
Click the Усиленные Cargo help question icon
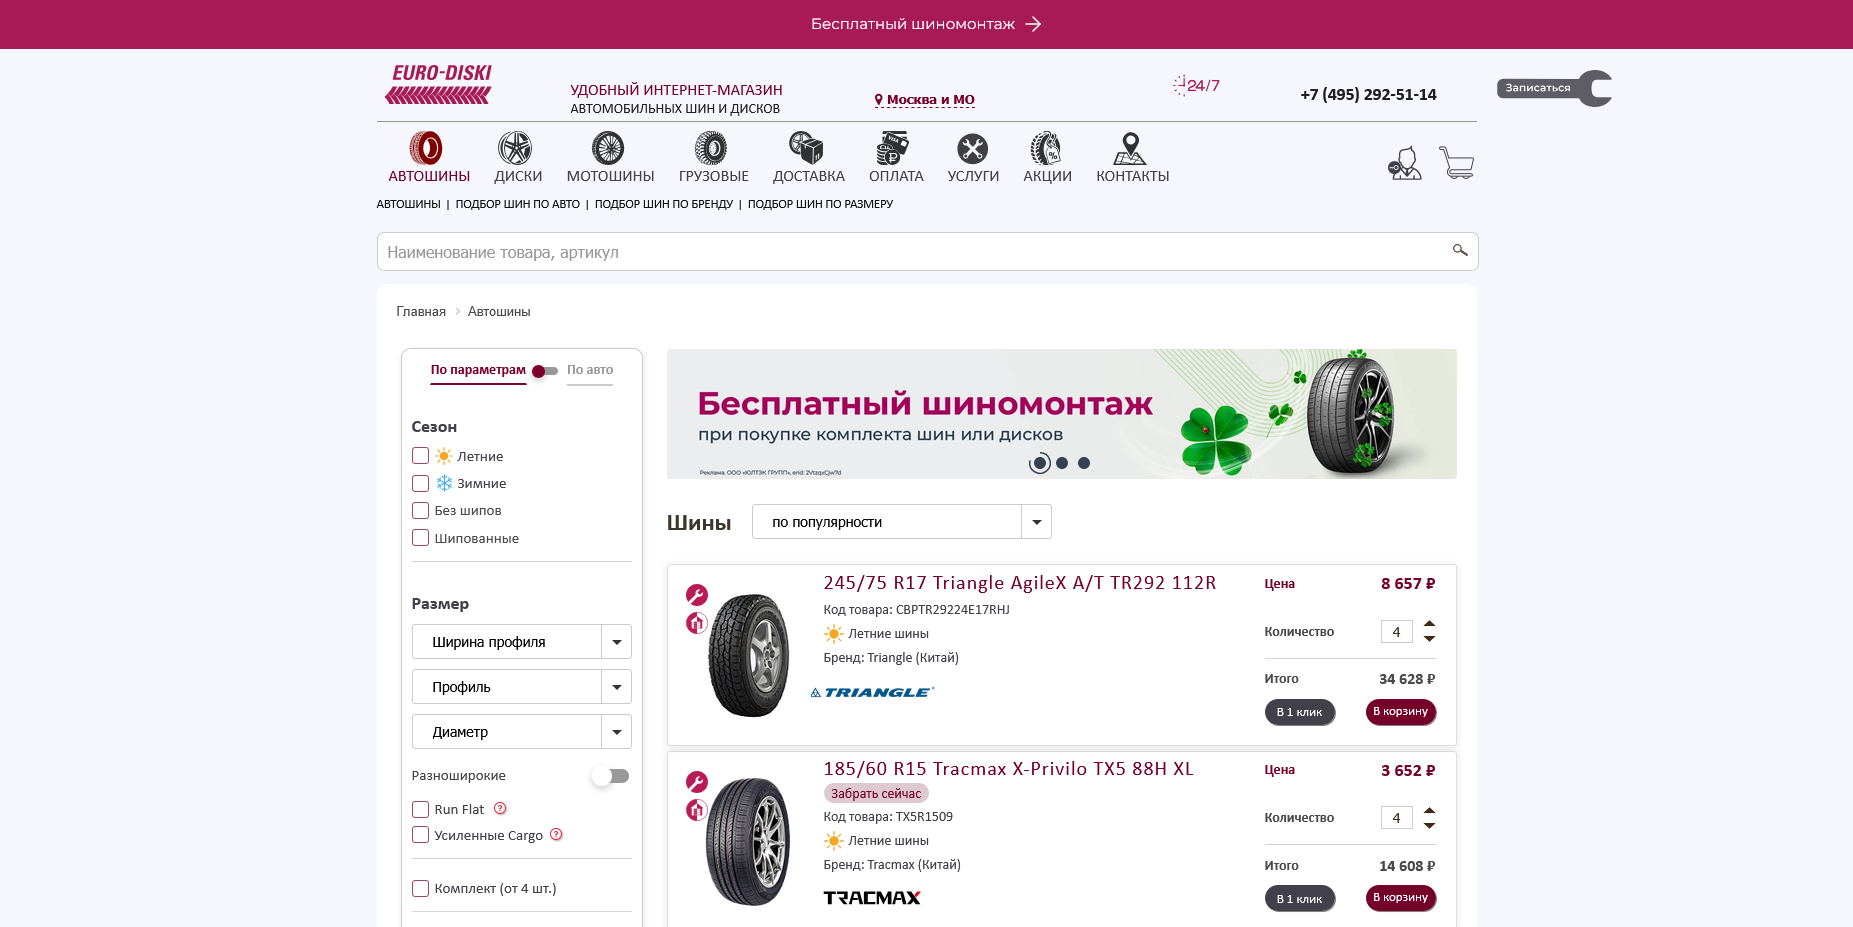pyautogui.click(x=557, y=834)
